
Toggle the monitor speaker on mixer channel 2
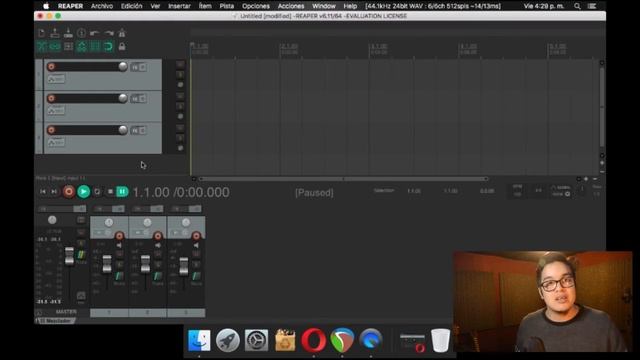pos(158,245)
